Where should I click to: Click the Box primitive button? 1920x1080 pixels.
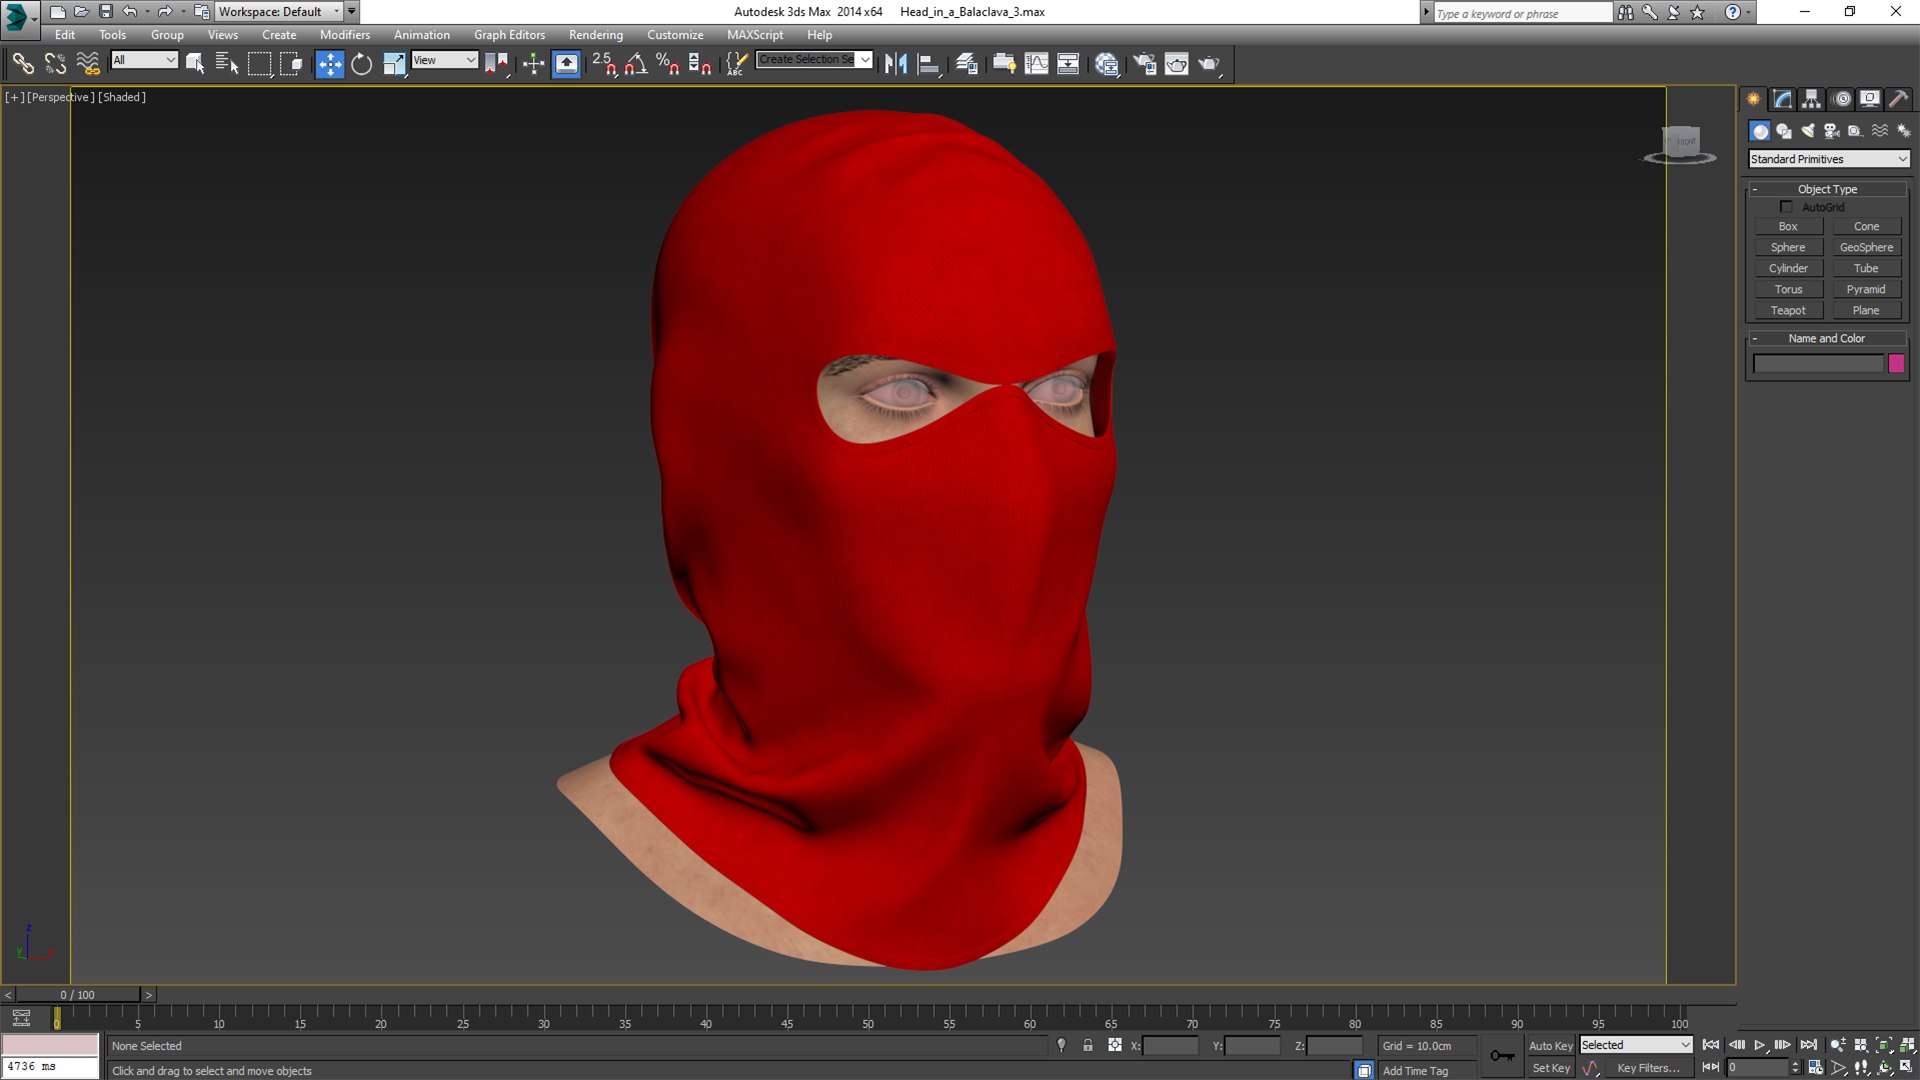click(x=1788, y=227)
